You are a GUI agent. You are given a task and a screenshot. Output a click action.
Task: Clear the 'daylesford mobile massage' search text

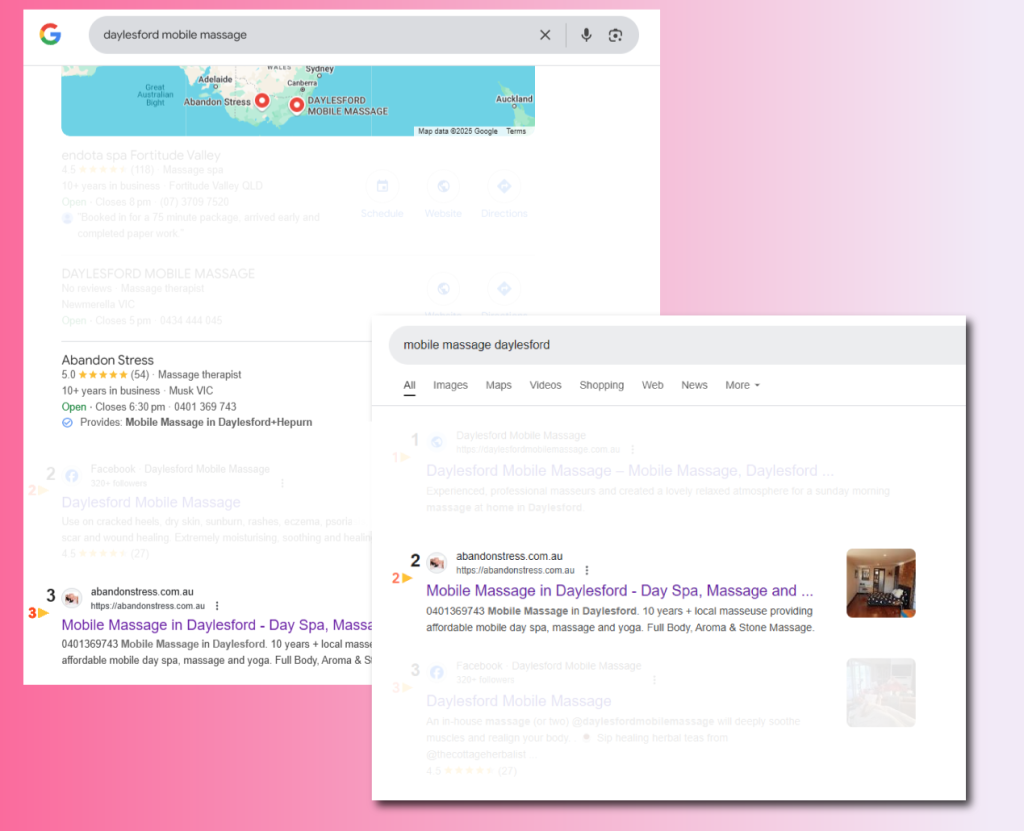pos(545,35)
